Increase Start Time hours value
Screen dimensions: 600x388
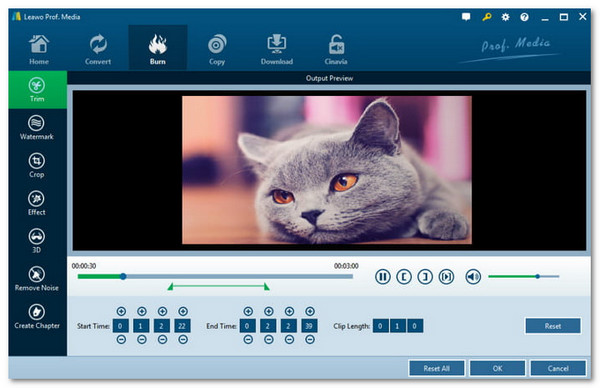[121, 311]
